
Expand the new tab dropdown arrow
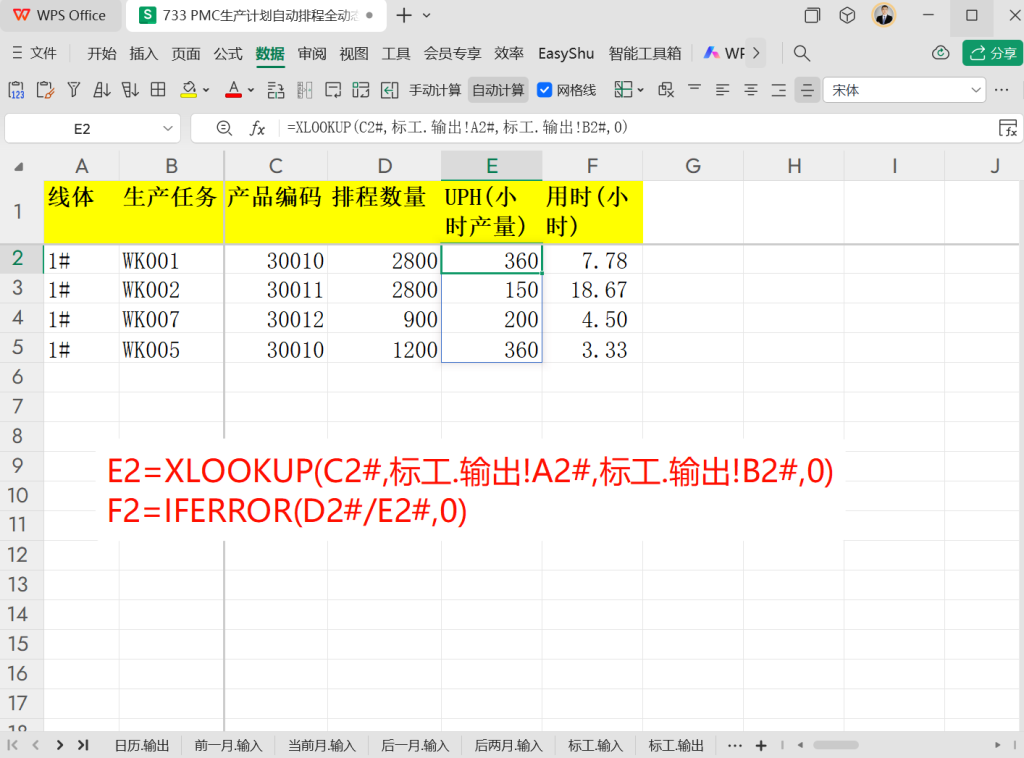pyautogui.click(x=426, y=15)
